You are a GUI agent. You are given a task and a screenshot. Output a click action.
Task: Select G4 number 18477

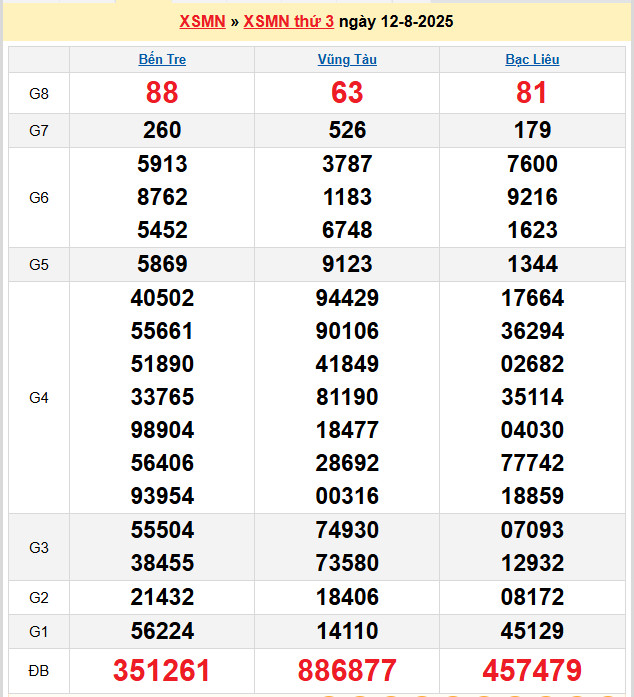347,430
